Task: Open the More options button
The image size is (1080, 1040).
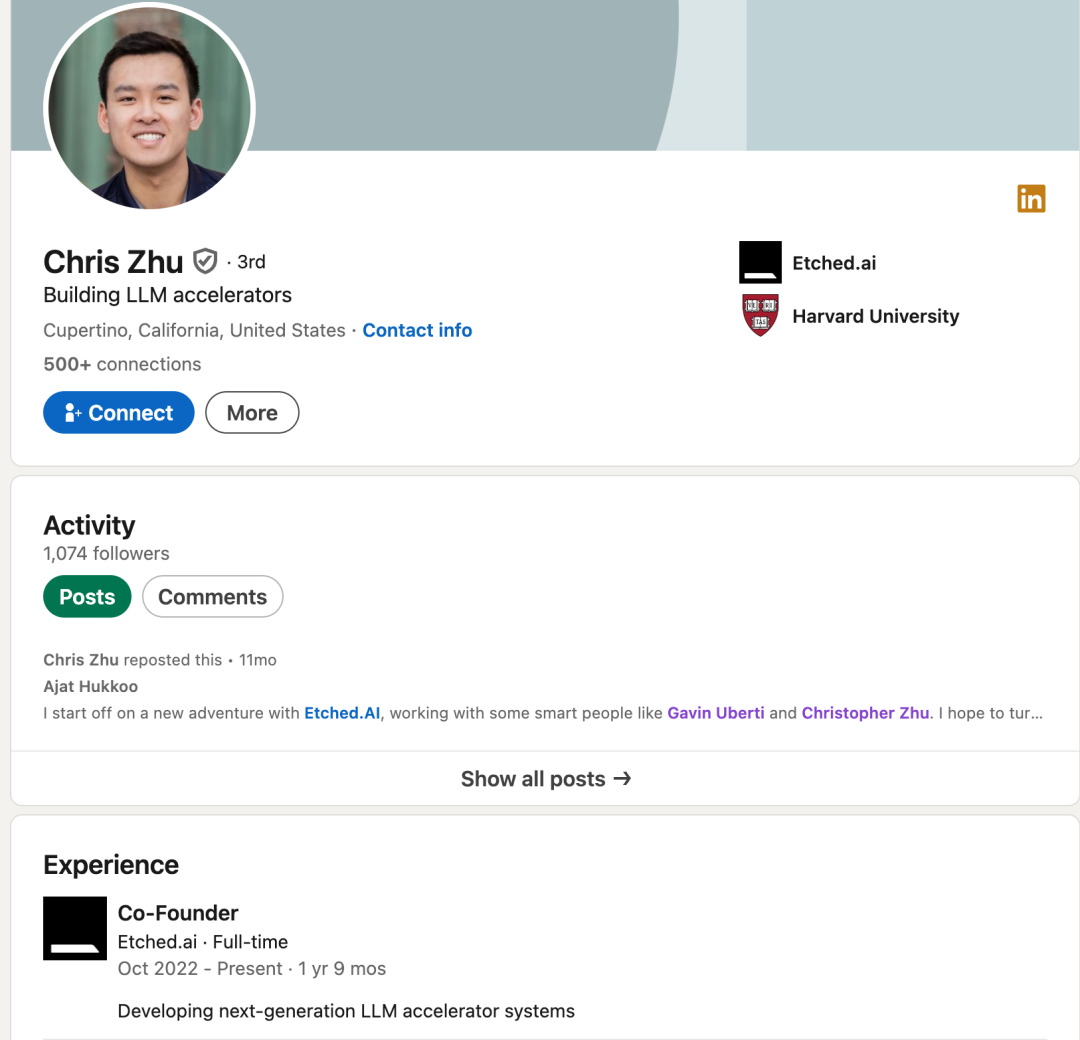Action: (252, 413)
